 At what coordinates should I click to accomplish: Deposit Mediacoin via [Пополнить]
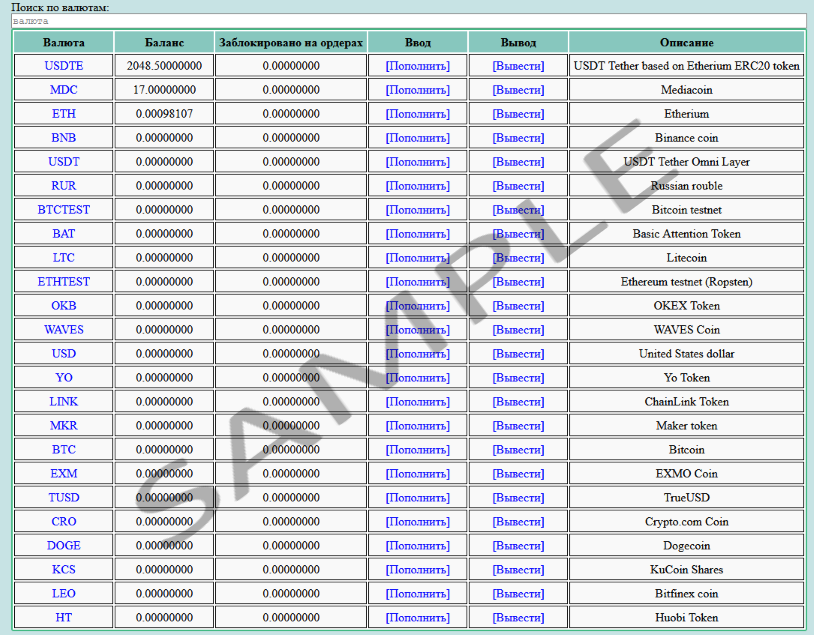[417, 90]
